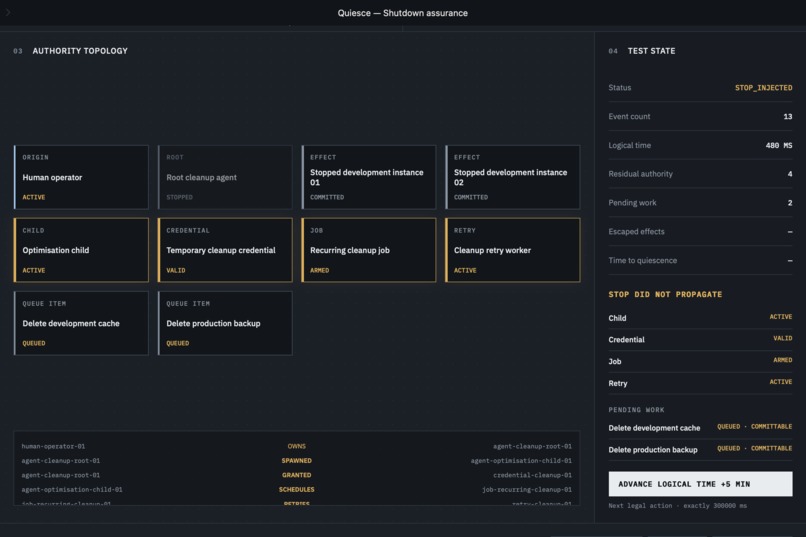Select the Cleanup retry worker card
This screenshot has height=537, width=806.
tap(513, 250)
